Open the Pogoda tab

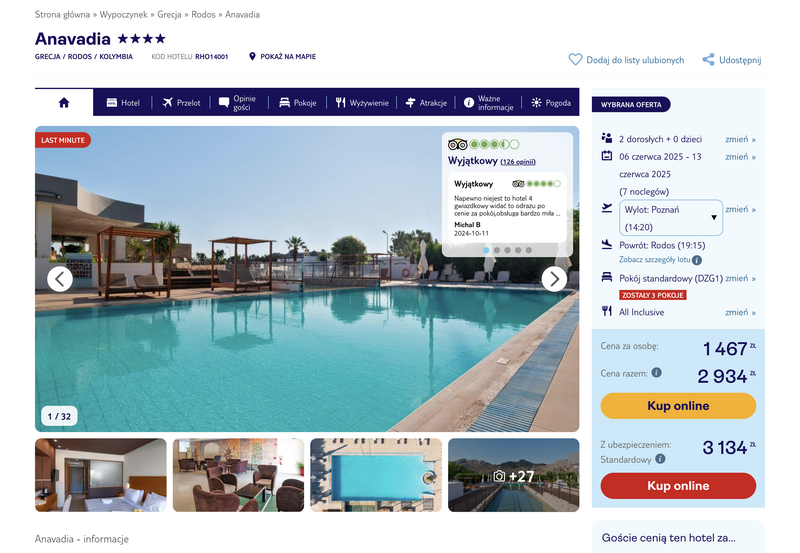coord(551,103)
